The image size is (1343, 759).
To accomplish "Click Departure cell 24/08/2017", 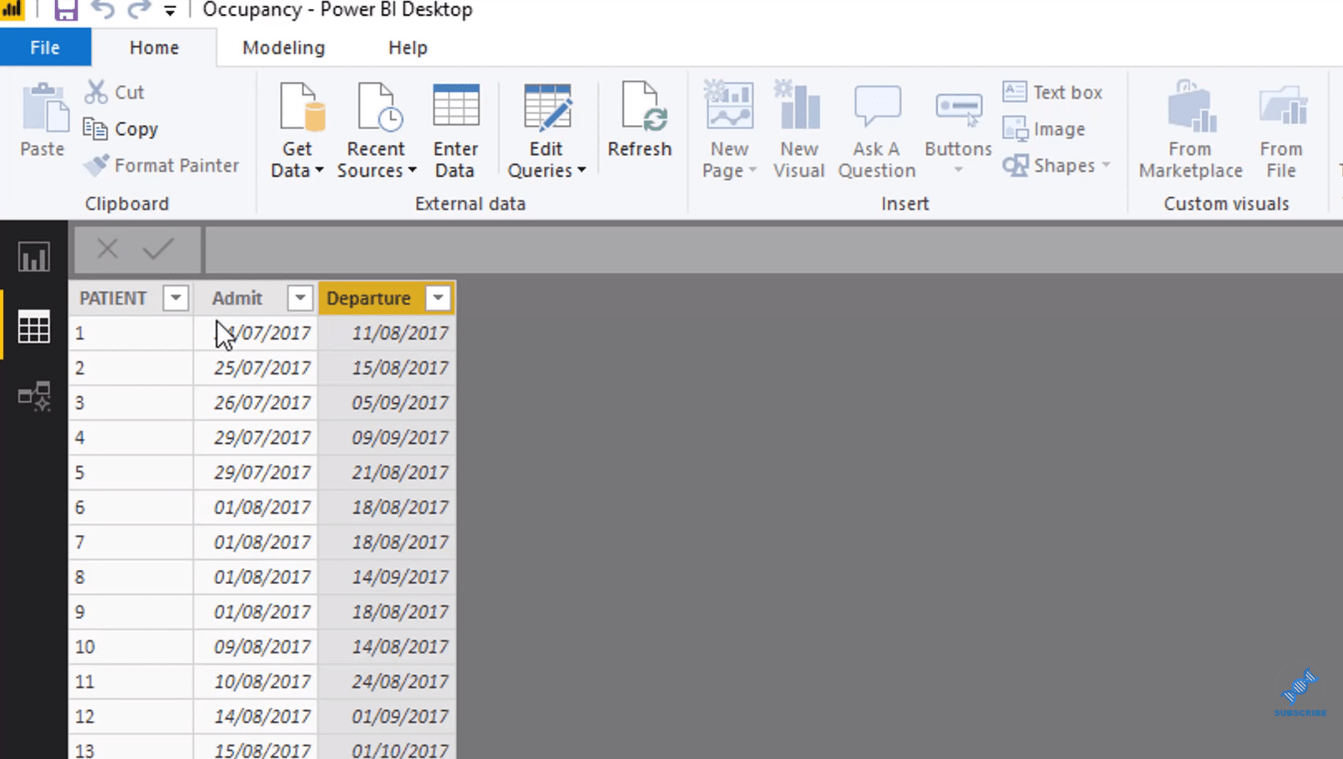I will pos(387,682).
